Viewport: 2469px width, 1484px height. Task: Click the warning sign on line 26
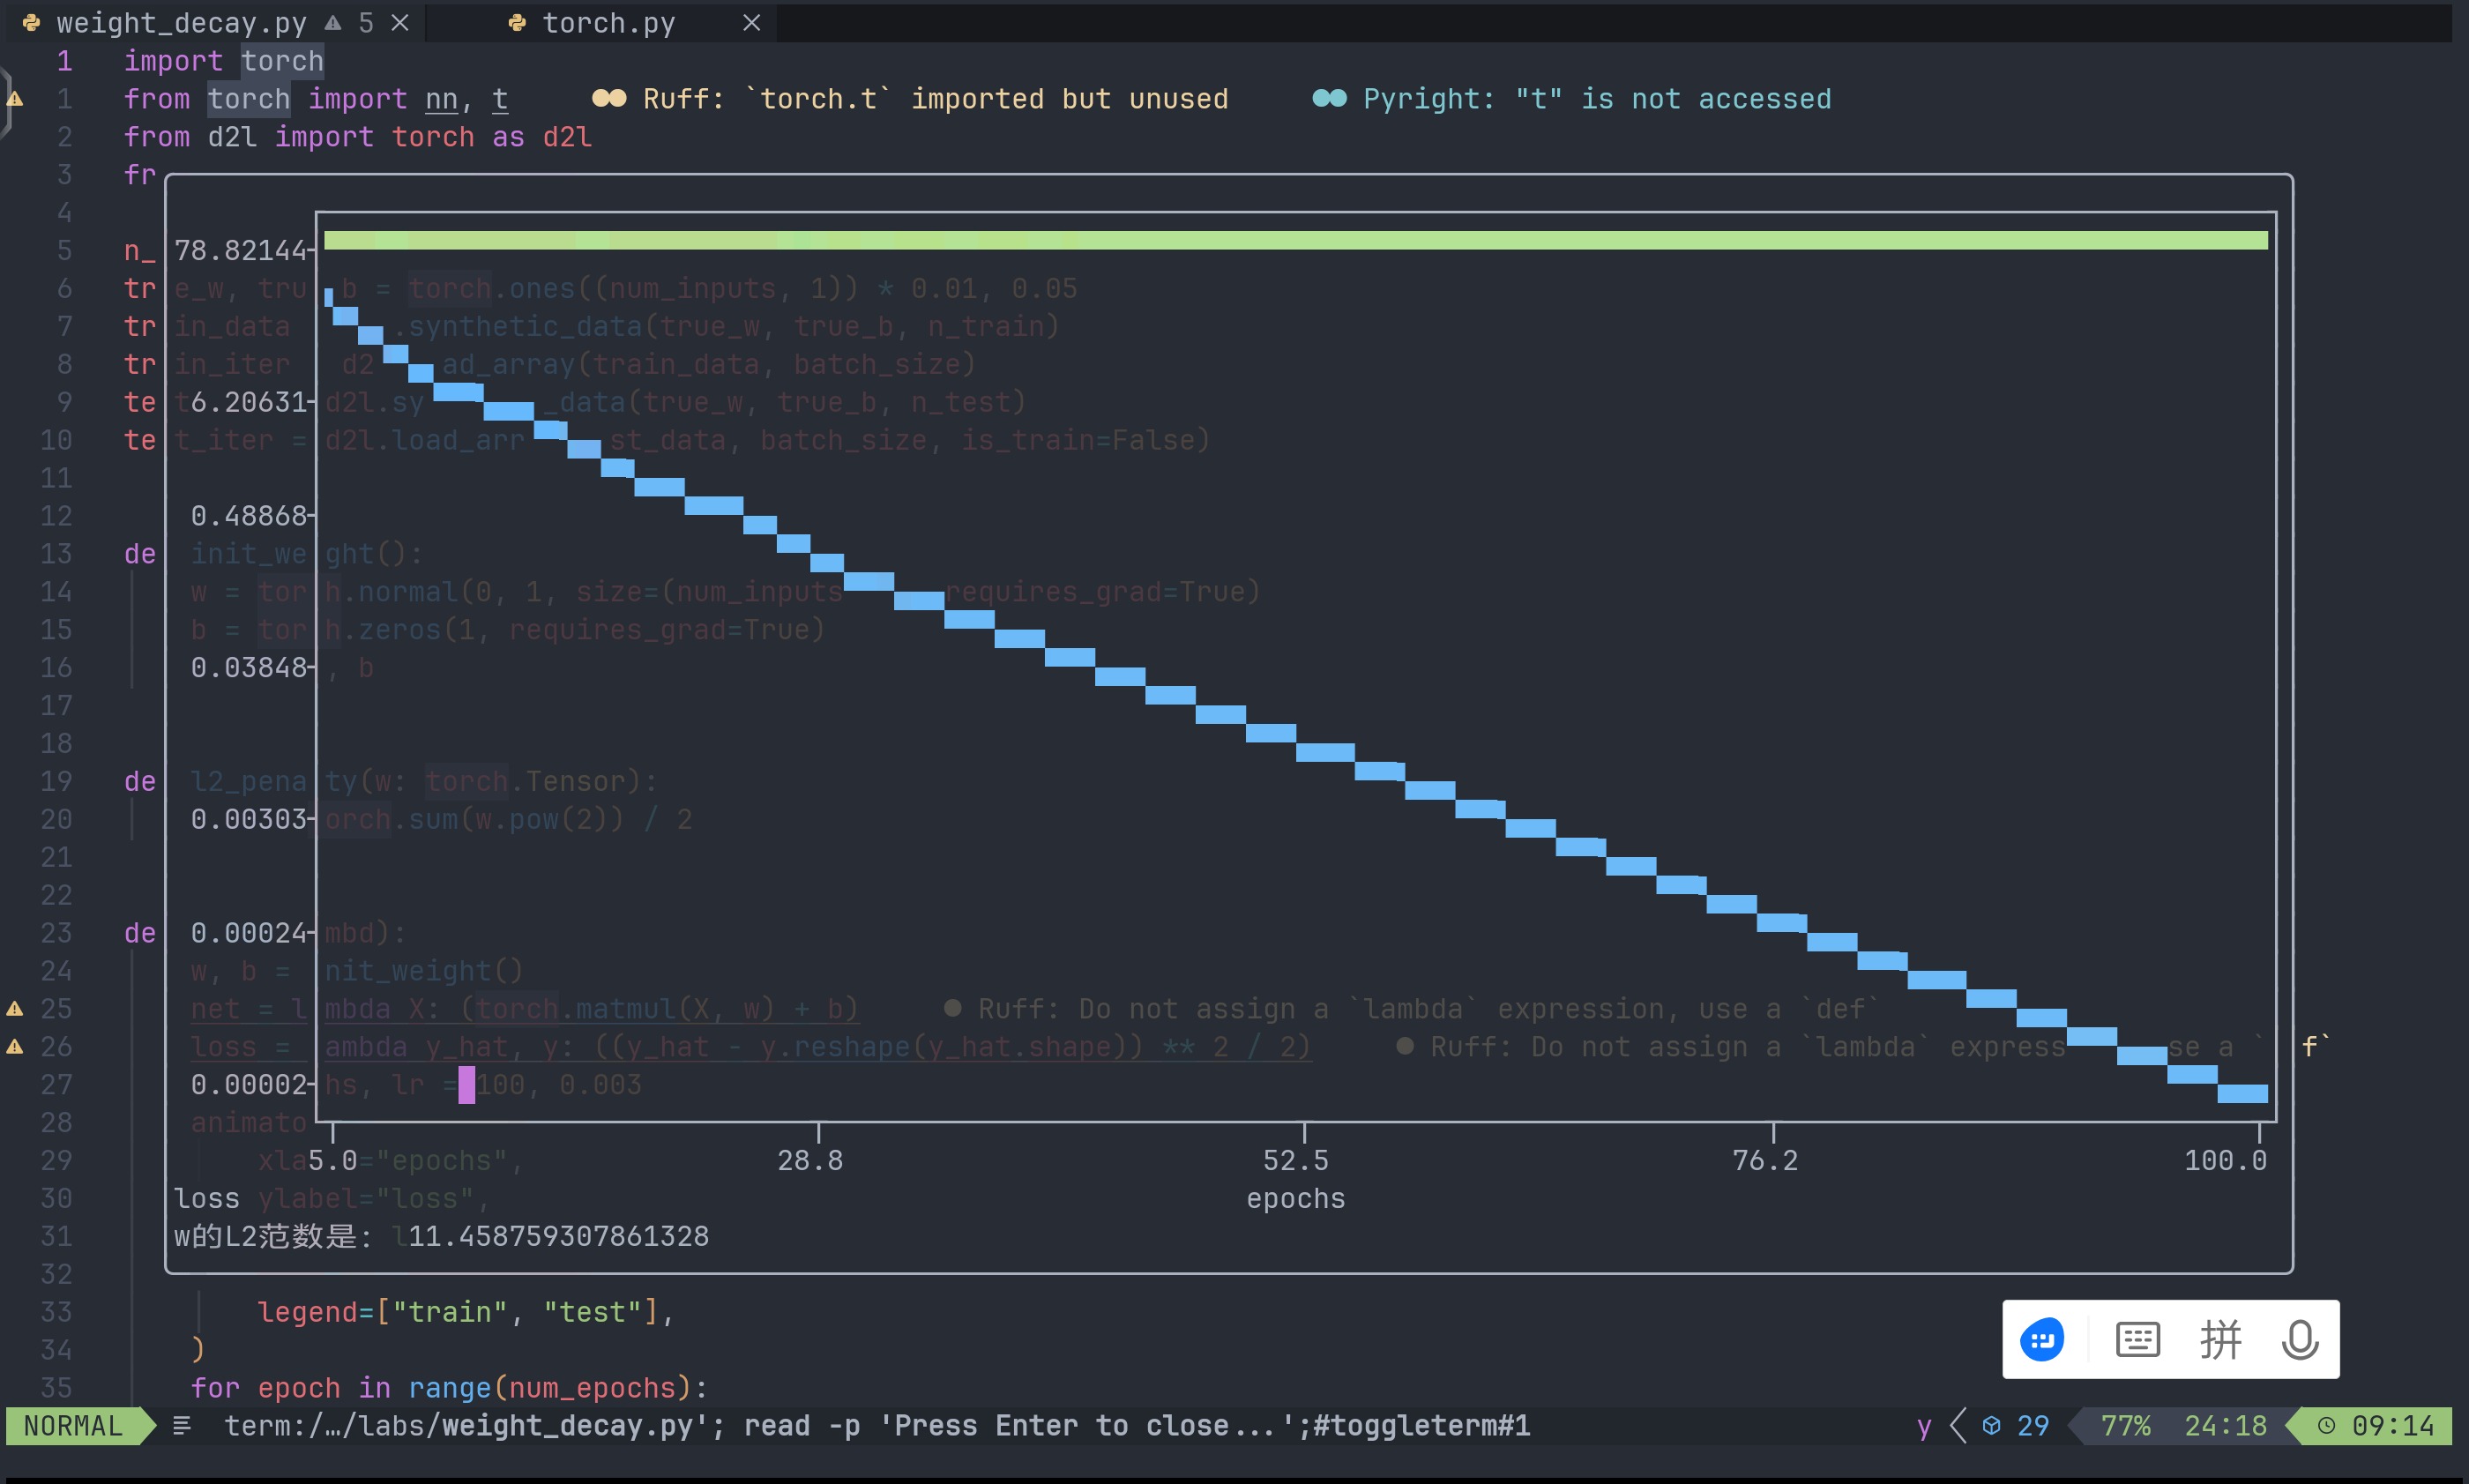click(15, 1046)
